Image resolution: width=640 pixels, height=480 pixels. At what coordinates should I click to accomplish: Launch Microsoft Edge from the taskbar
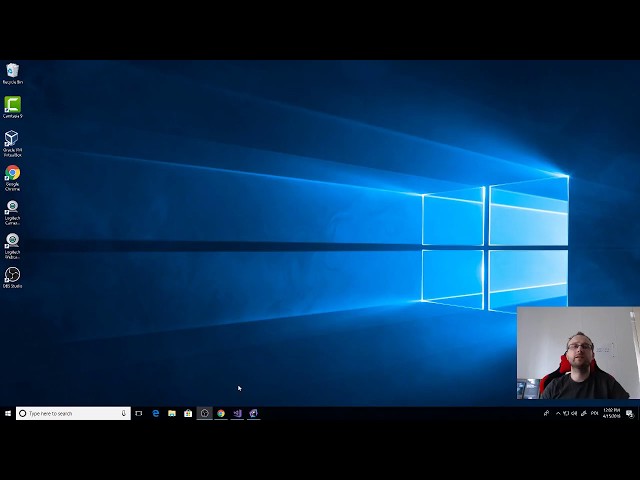pyautogui.click(x=156, y=413)
